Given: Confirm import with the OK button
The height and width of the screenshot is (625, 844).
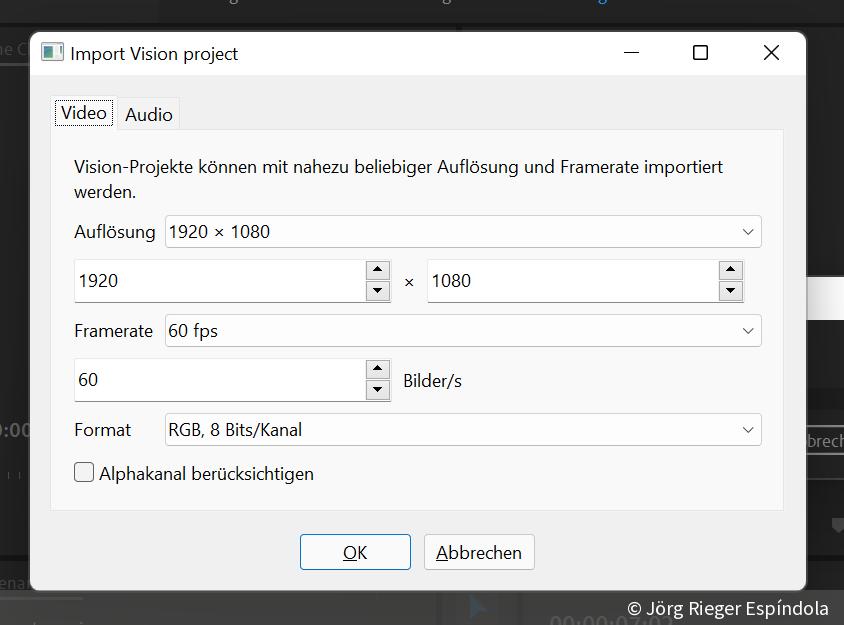Looking at the screenshot, I should pyautogui.click(x=355, y=551).
